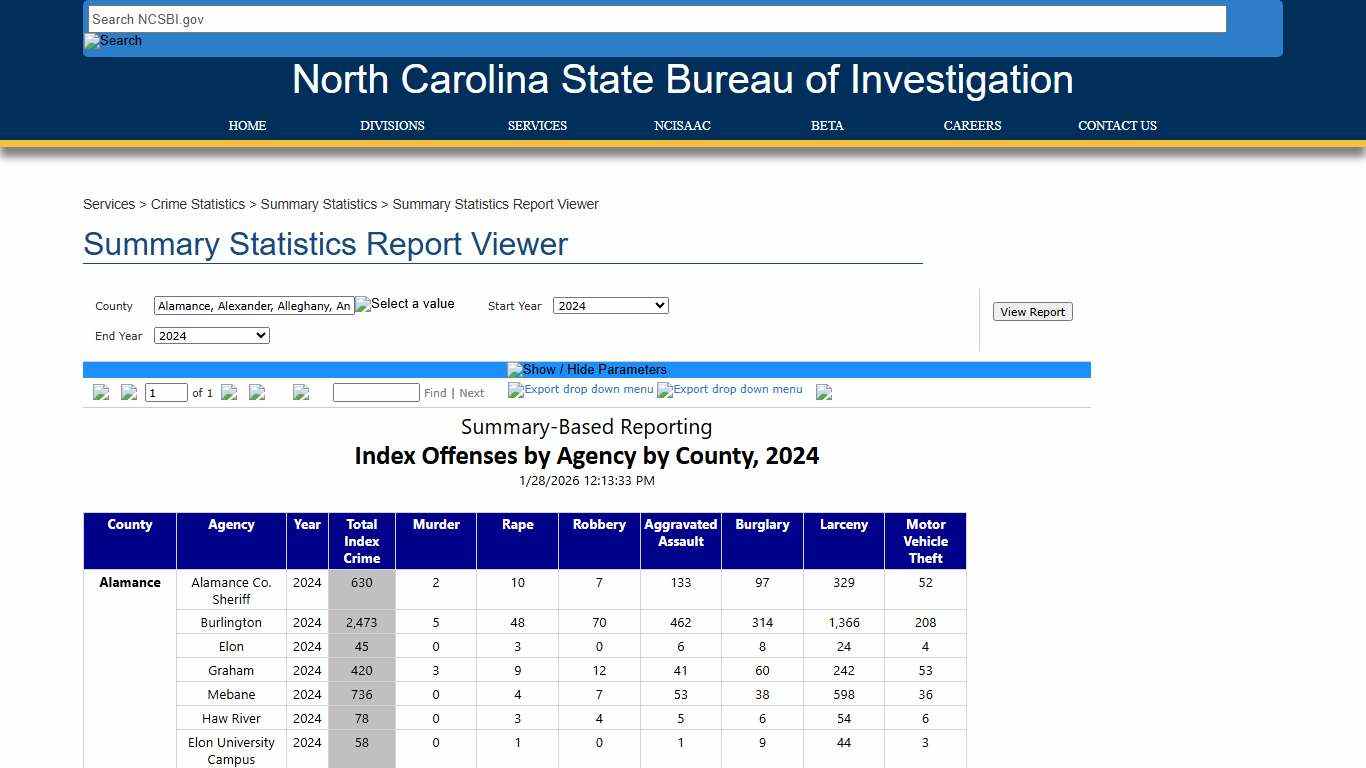Click the View Report button
Viewport: 1366px width, 768px height.
pyautogui.click(x=1032, y=311)
